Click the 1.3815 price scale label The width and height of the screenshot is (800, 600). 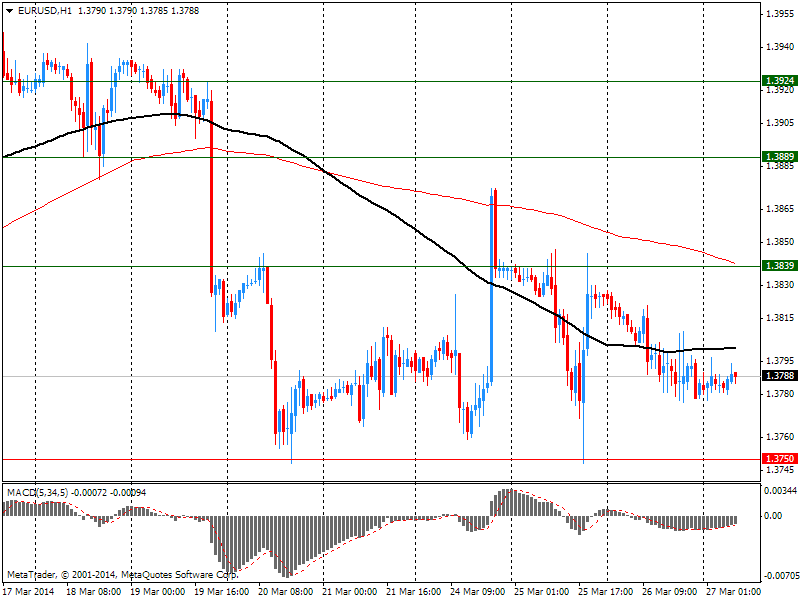pos(780,318)
